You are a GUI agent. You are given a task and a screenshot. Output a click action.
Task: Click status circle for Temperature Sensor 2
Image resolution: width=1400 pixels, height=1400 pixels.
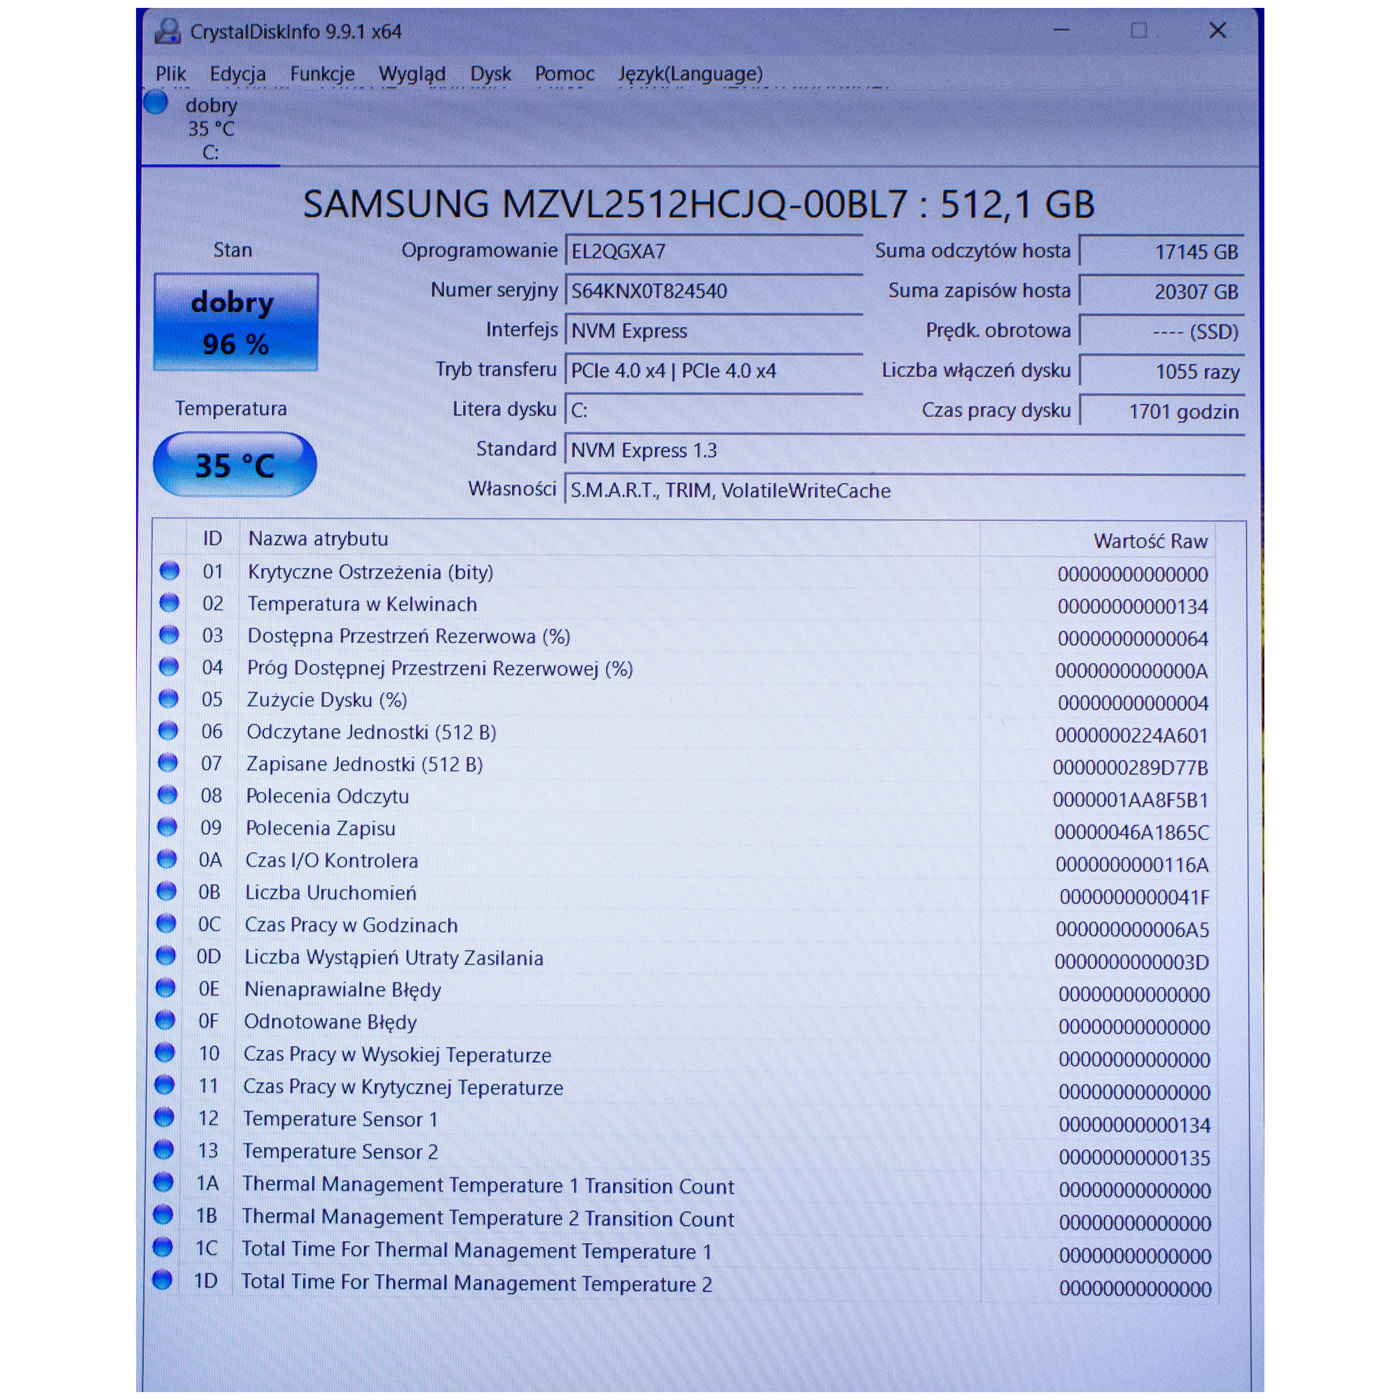point(164,1149)
